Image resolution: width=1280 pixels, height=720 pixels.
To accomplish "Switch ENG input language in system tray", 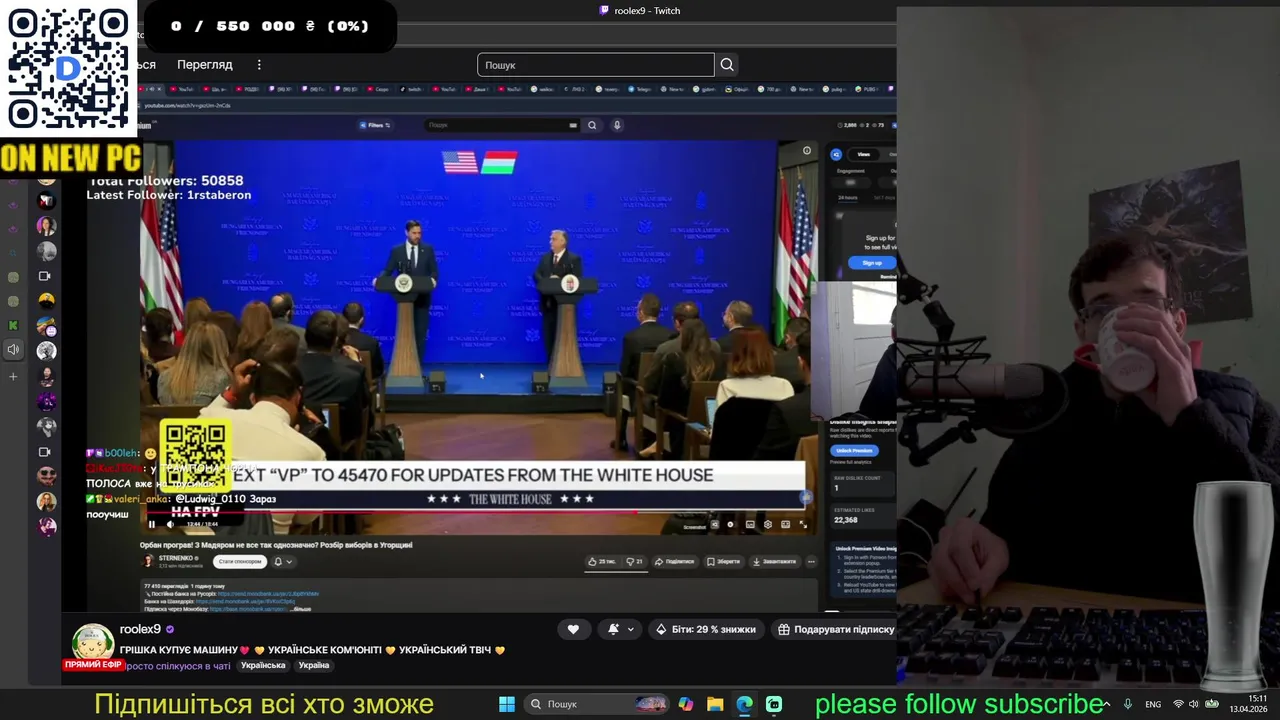I will [x=1153, y=704].
